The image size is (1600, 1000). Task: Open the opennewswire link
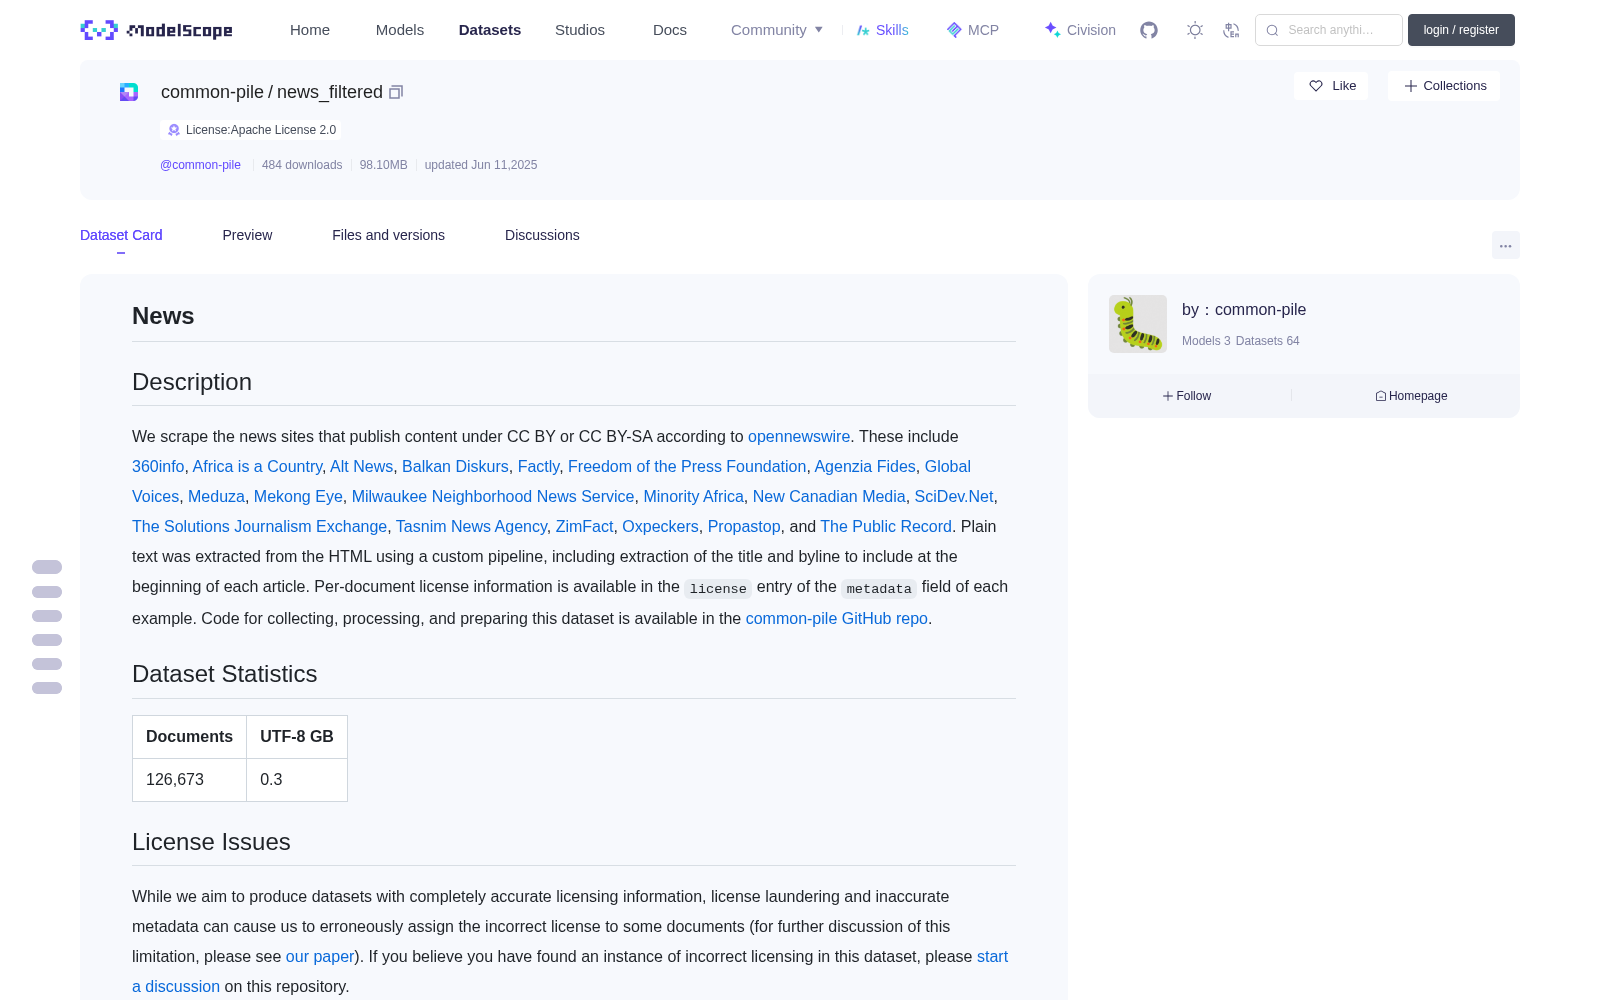coord(799,437)
